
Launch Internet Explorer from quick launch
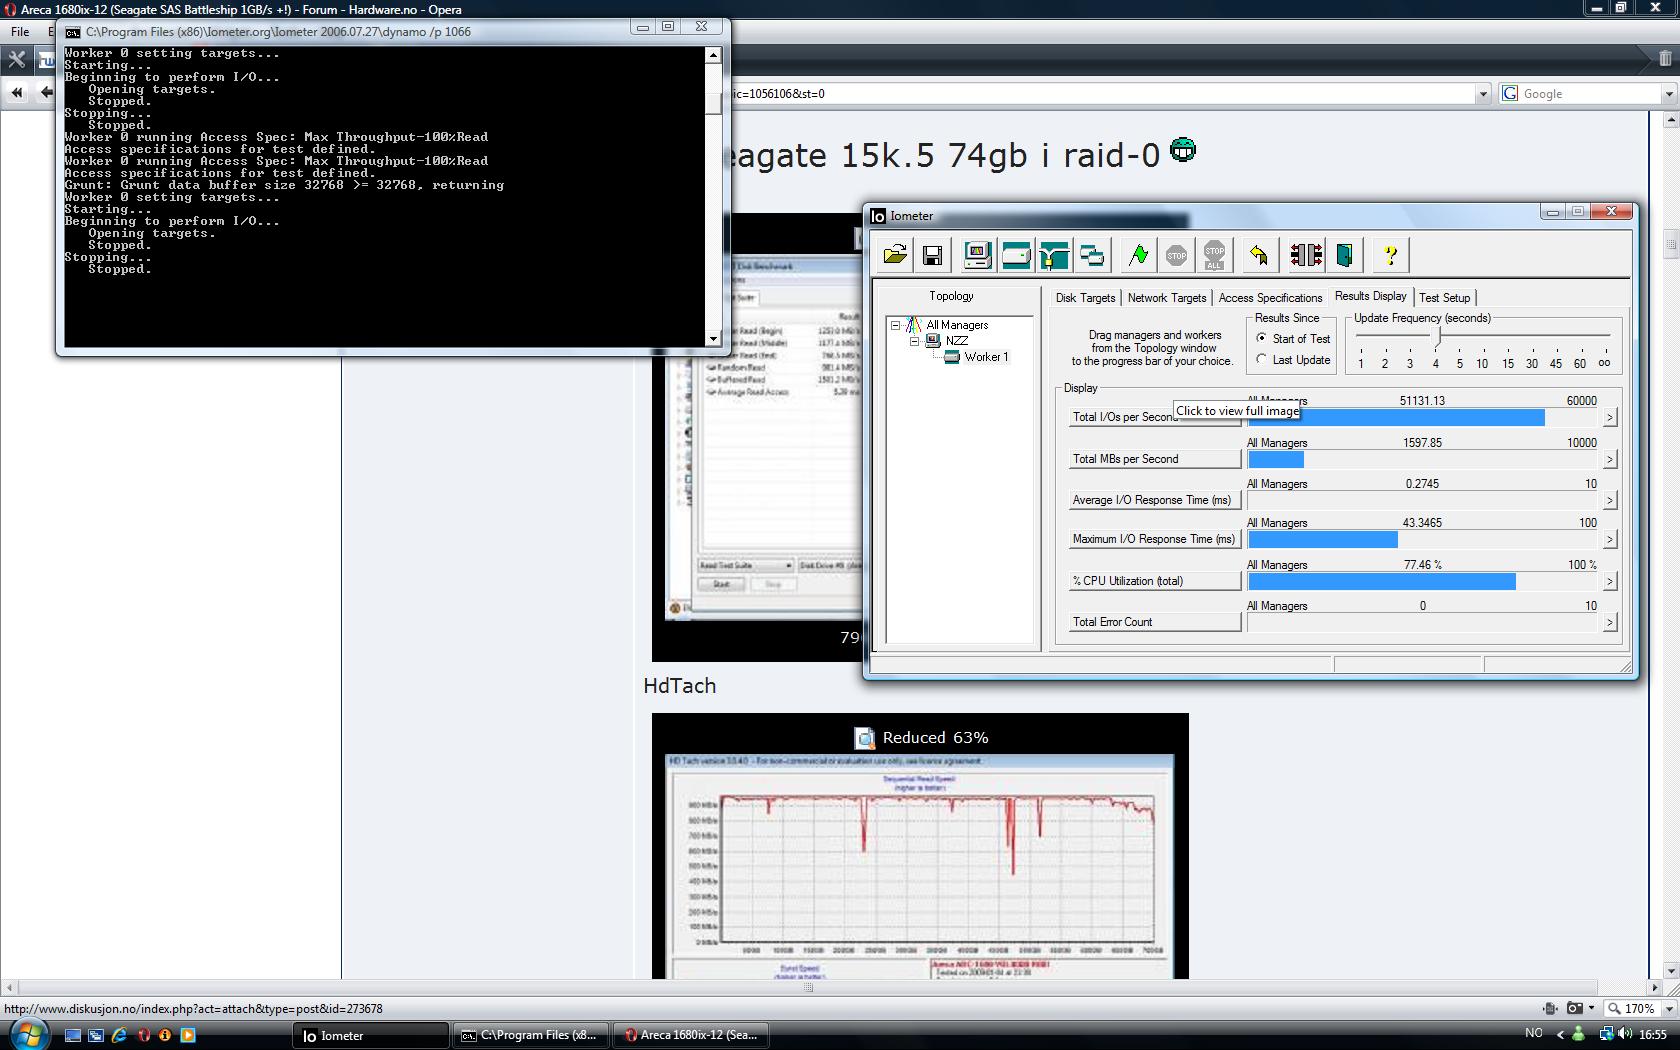(x=119, y=1035)
